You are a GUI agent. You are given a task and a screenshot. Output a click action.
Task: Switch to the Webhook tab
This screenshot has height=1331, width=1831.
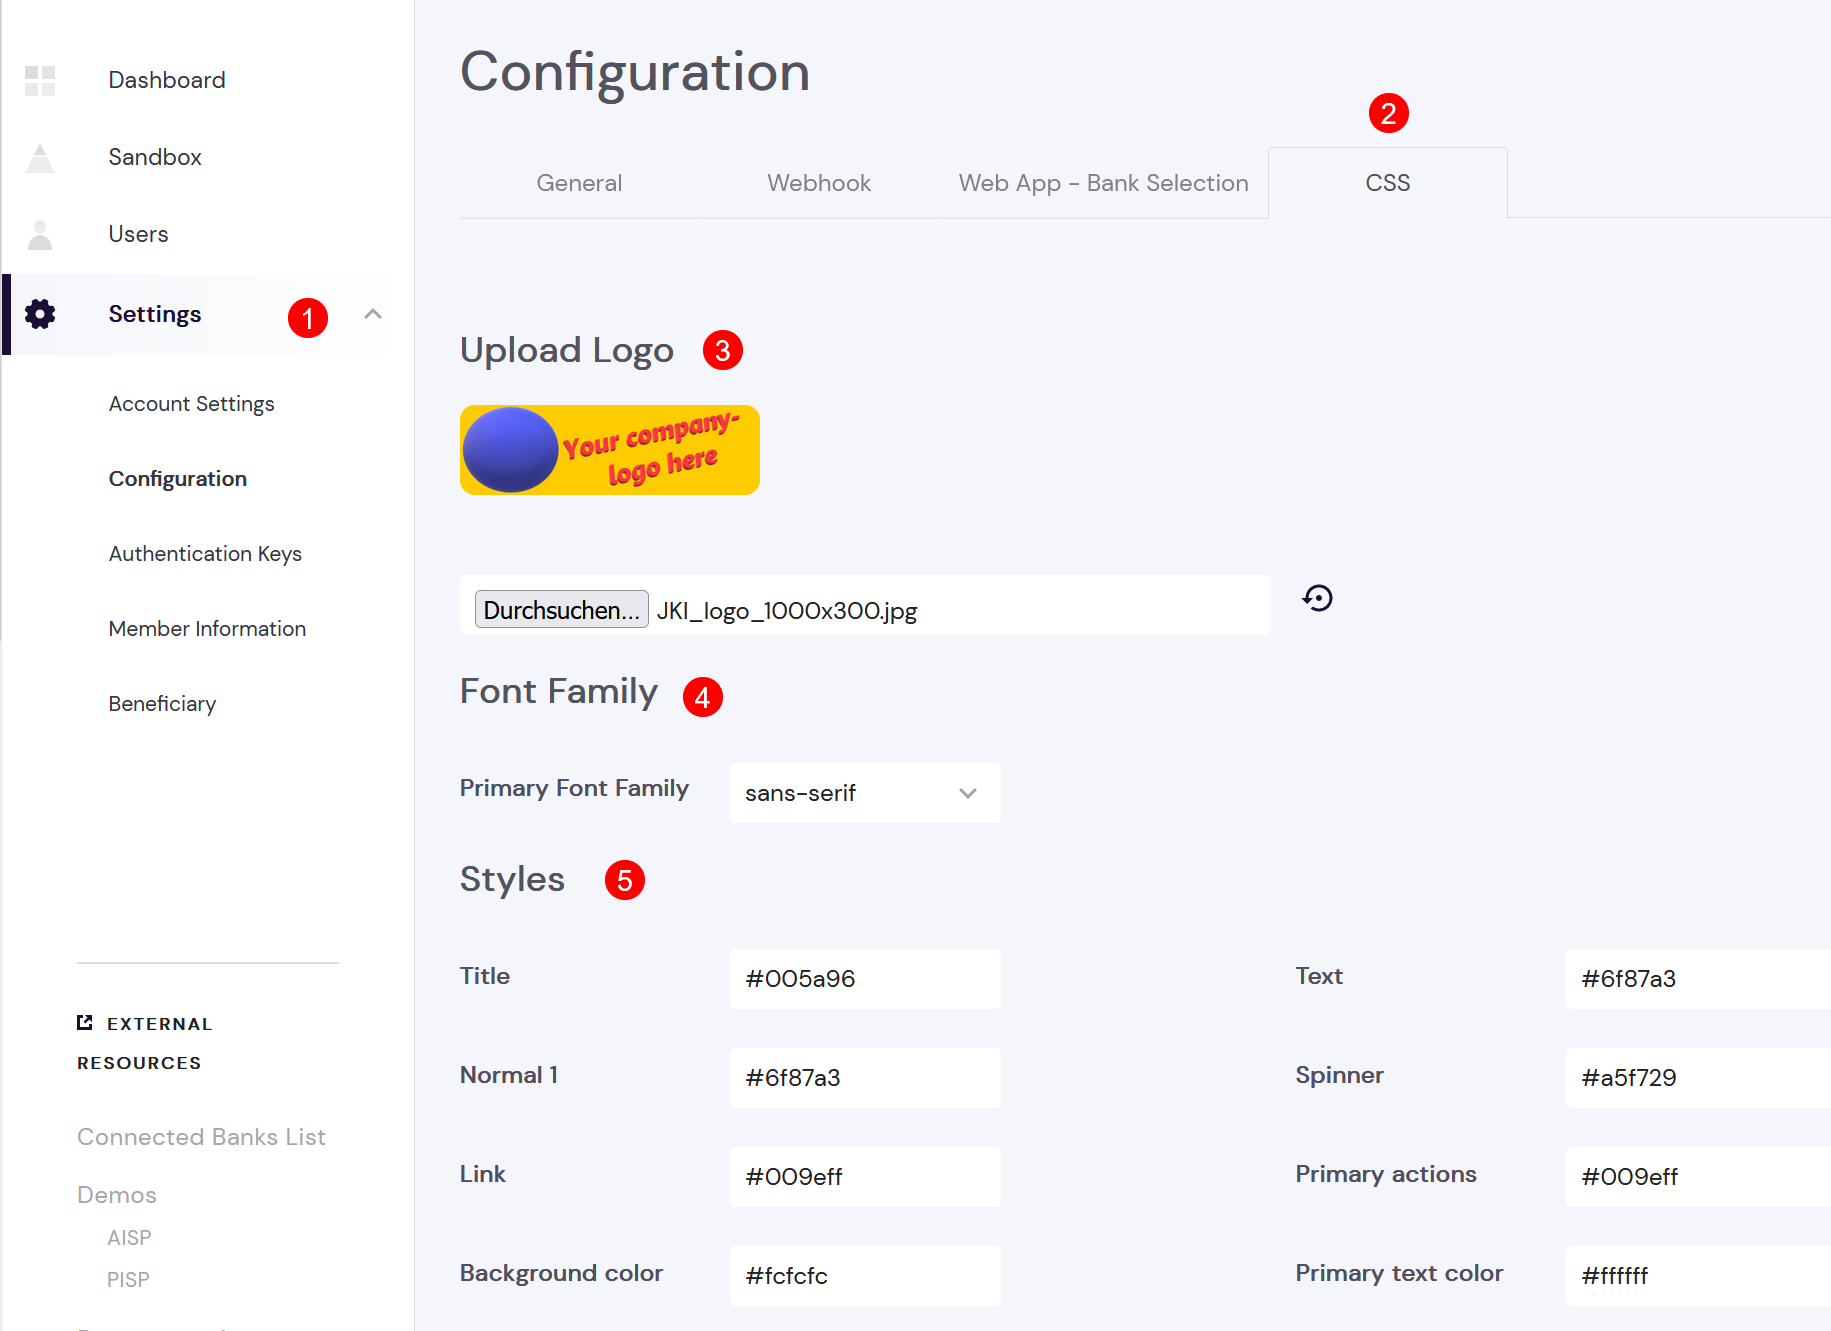coord(819,183)
